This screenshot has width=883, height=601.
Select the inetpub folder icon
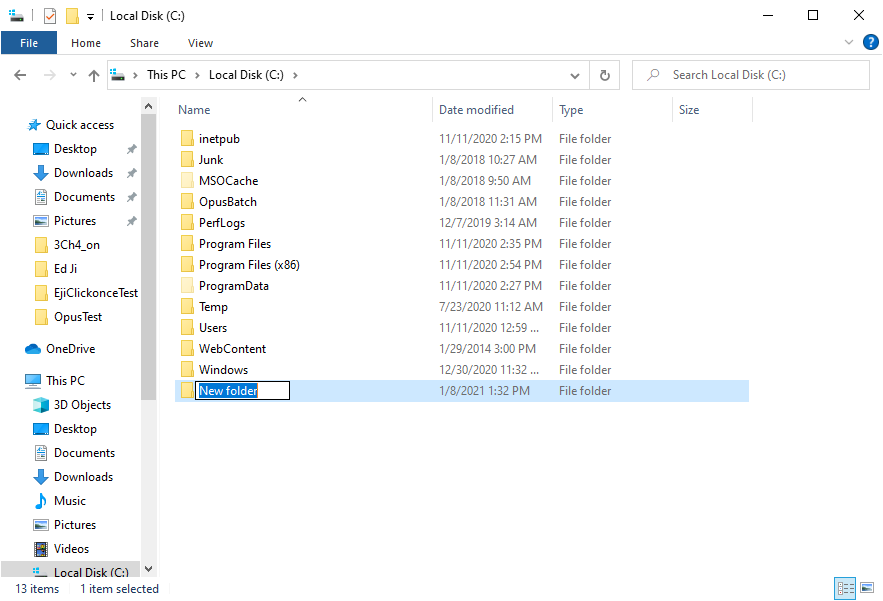[188, 139]
